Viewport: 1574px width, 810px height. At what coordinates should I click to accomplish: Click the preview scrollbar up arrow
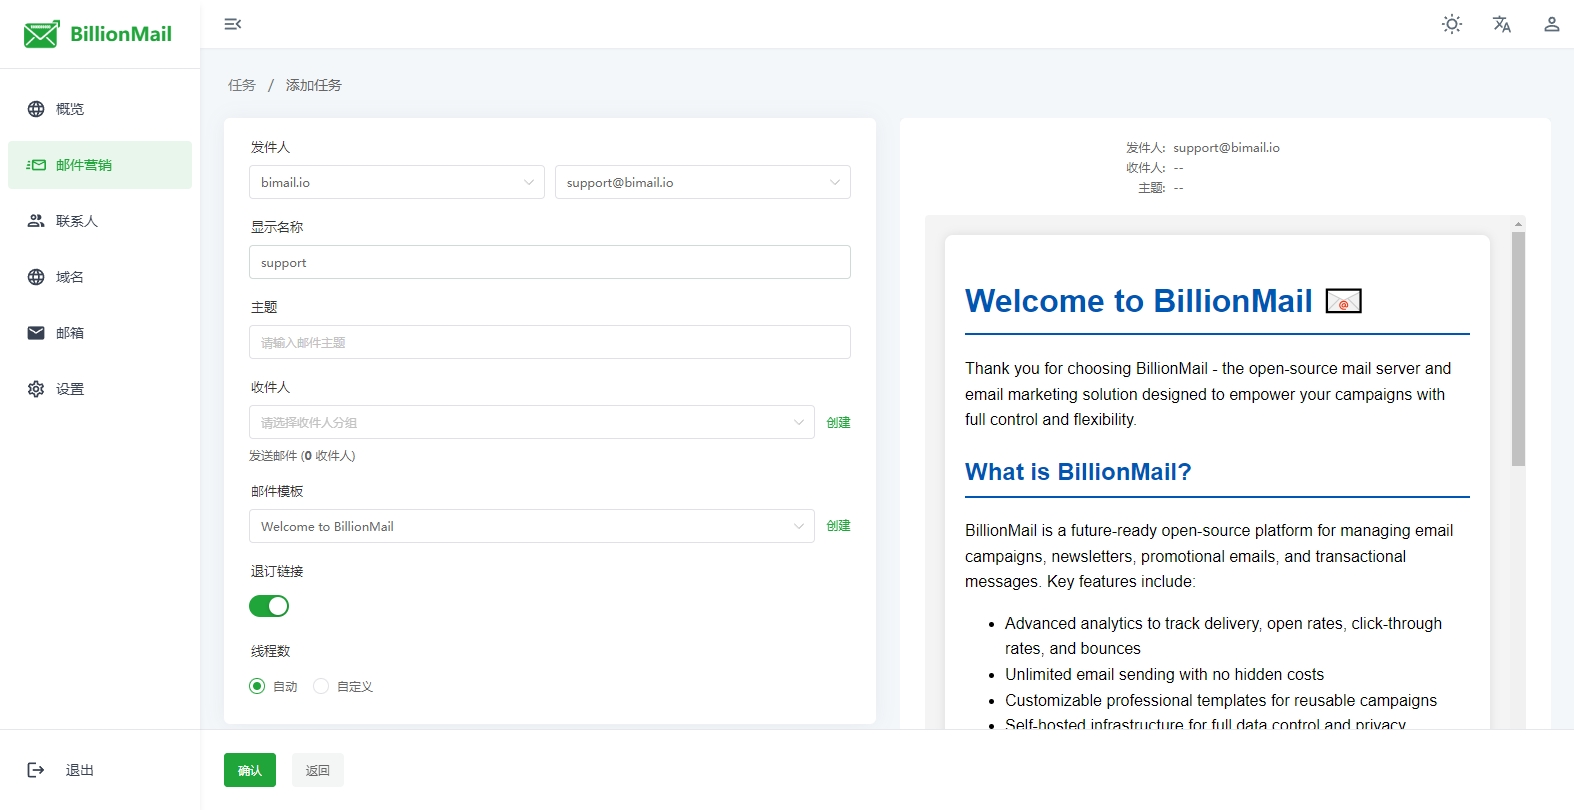coord(1518,224)
